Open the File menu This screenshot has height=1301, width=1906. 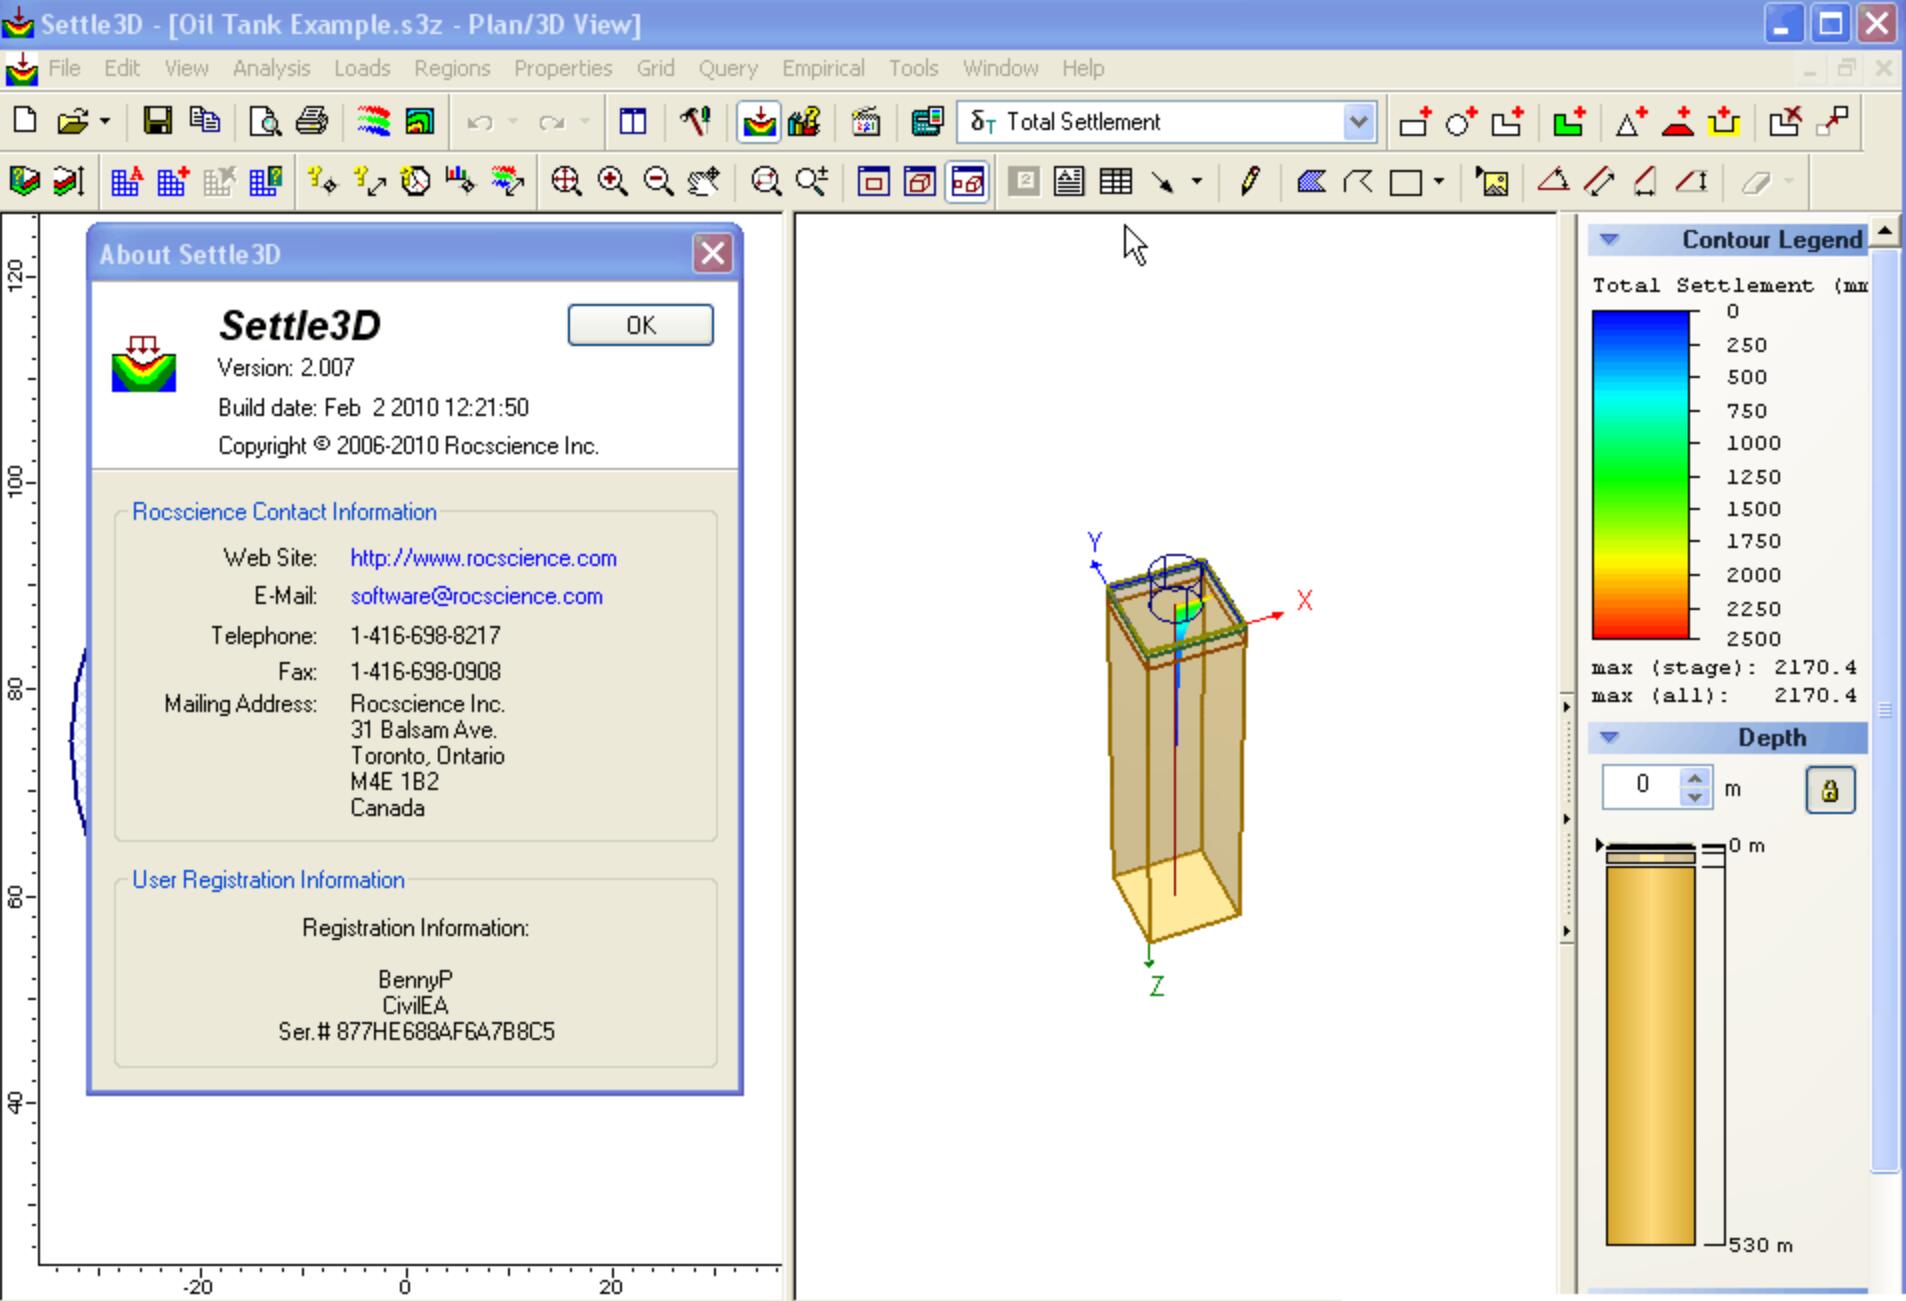click(x=64, y=68)
